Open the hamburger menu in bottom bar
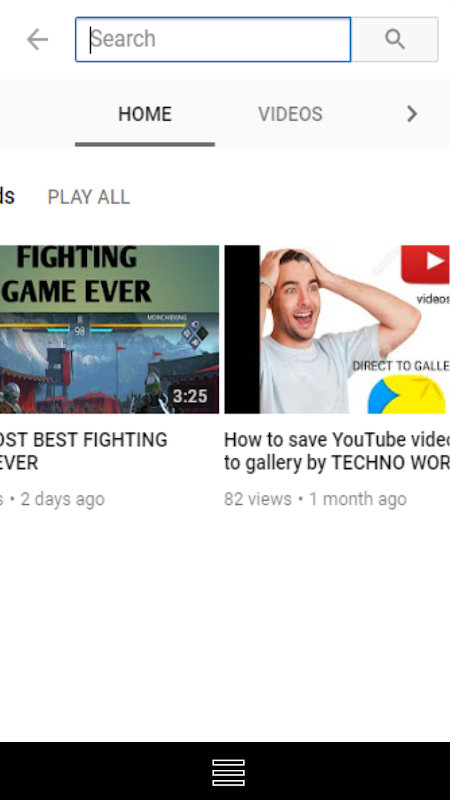The width and height of the screenshot is (450, 800). [x=228, y=772]
